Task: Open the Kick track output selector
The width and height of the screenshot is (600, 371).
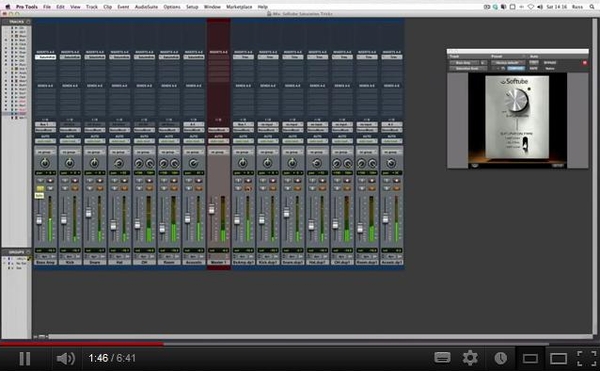Action: pyautogui.click(x=70, y=130)
